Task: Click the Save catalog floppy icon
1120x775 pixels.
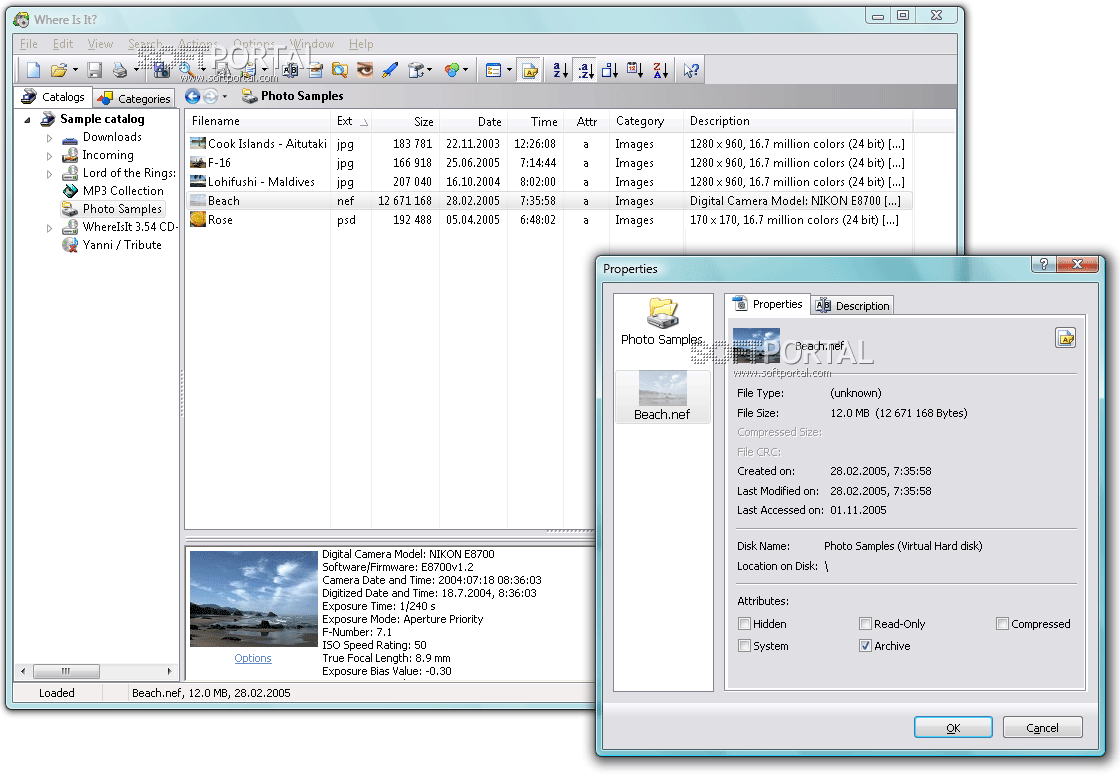Action: (95, 70)
